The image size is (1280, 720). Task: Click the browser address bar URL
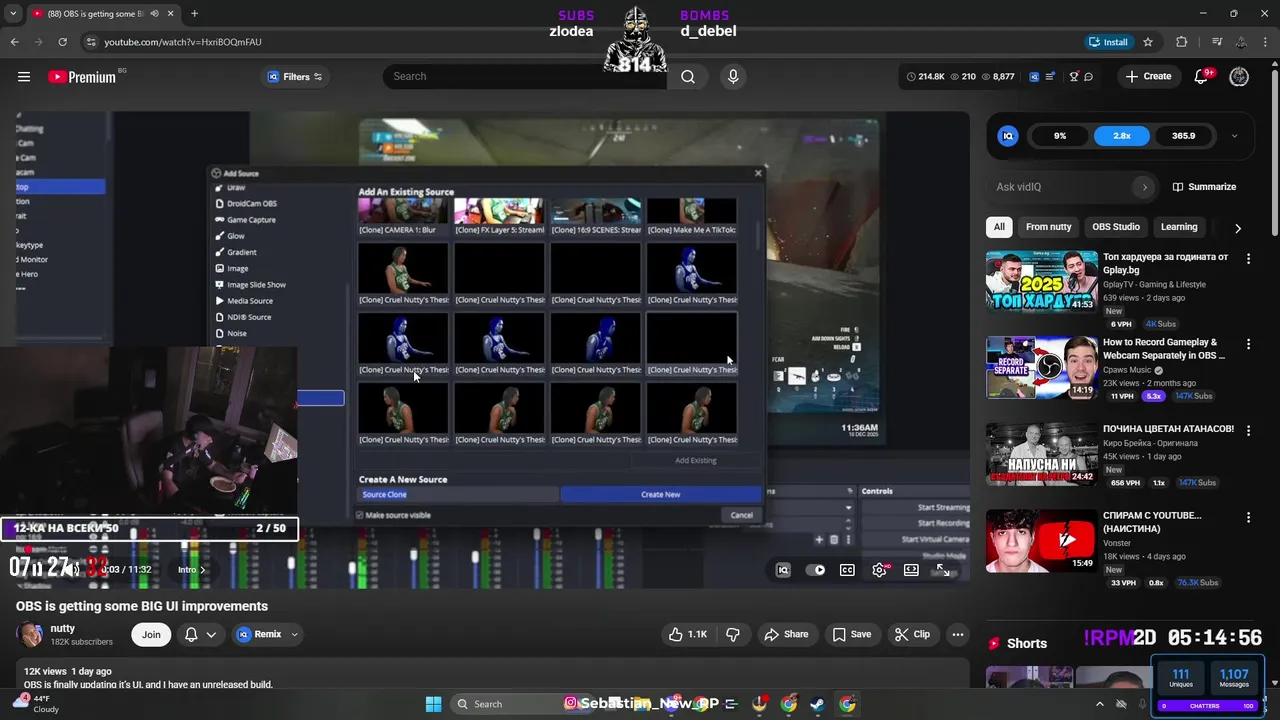click(x=183, y=42)
